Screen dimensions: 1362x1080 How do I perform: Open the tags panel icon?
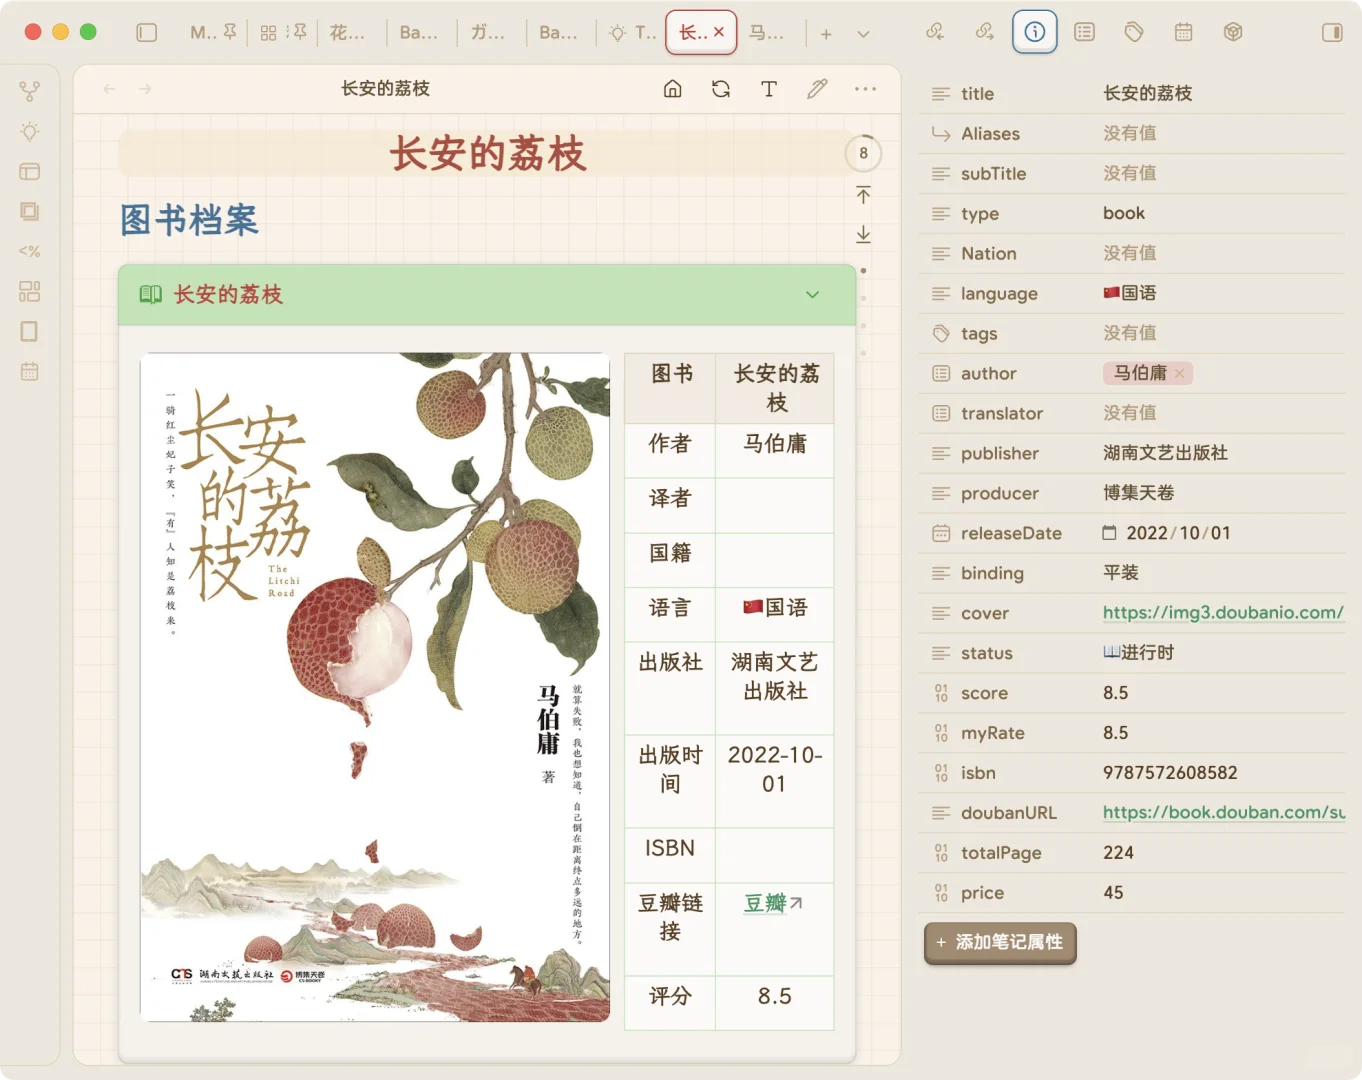[1134, 32]
